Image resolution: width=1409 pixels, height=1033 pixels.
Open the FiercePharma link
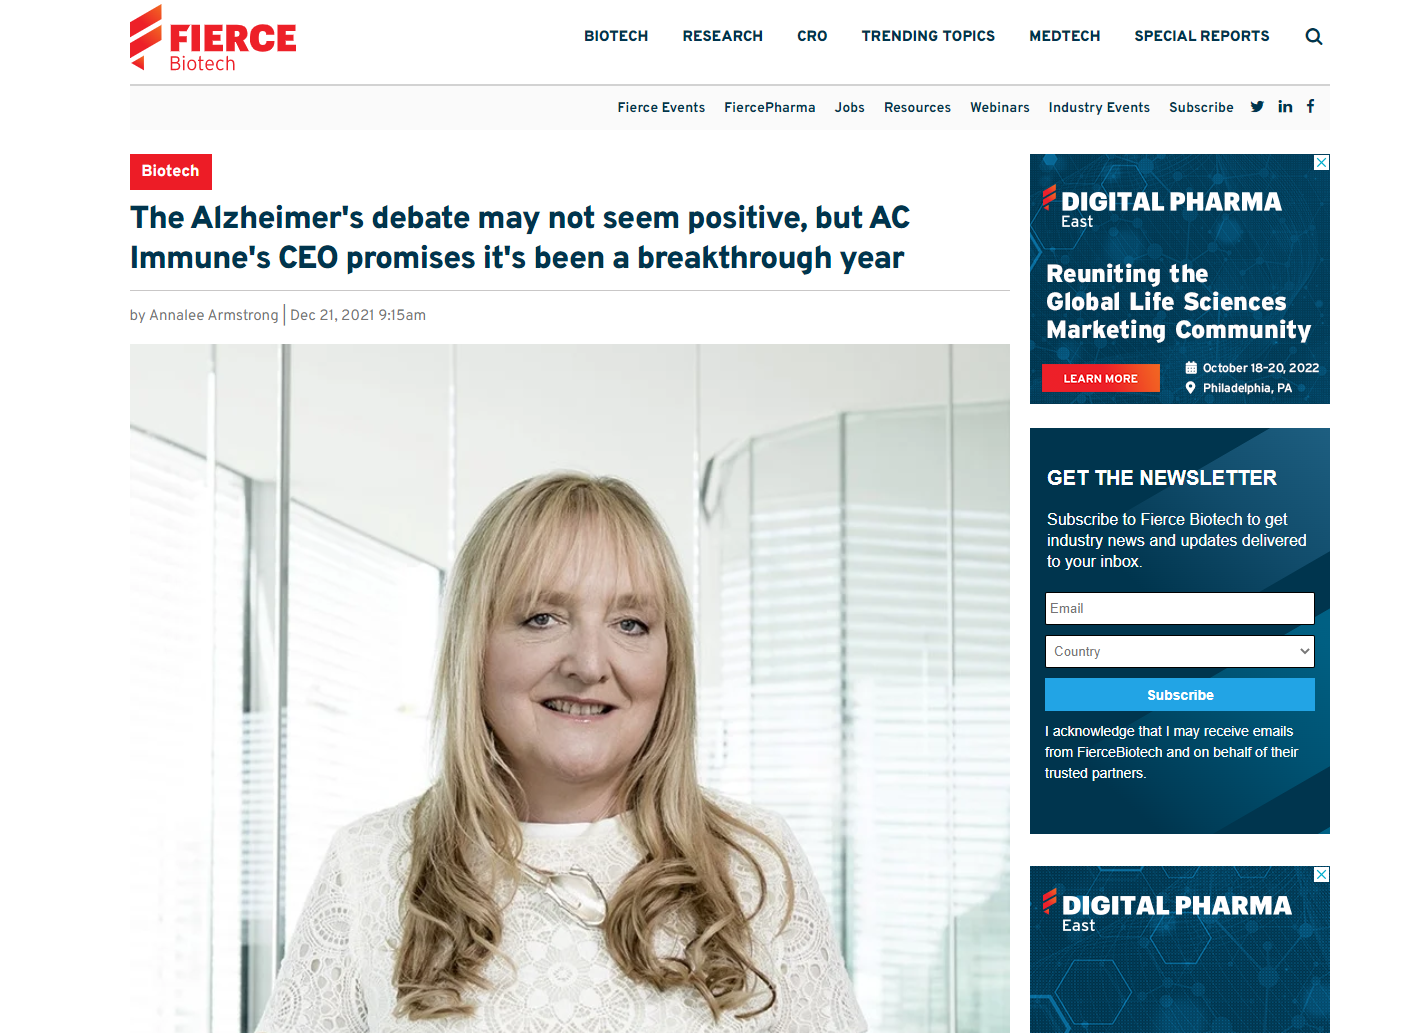(x=770, y=107)
